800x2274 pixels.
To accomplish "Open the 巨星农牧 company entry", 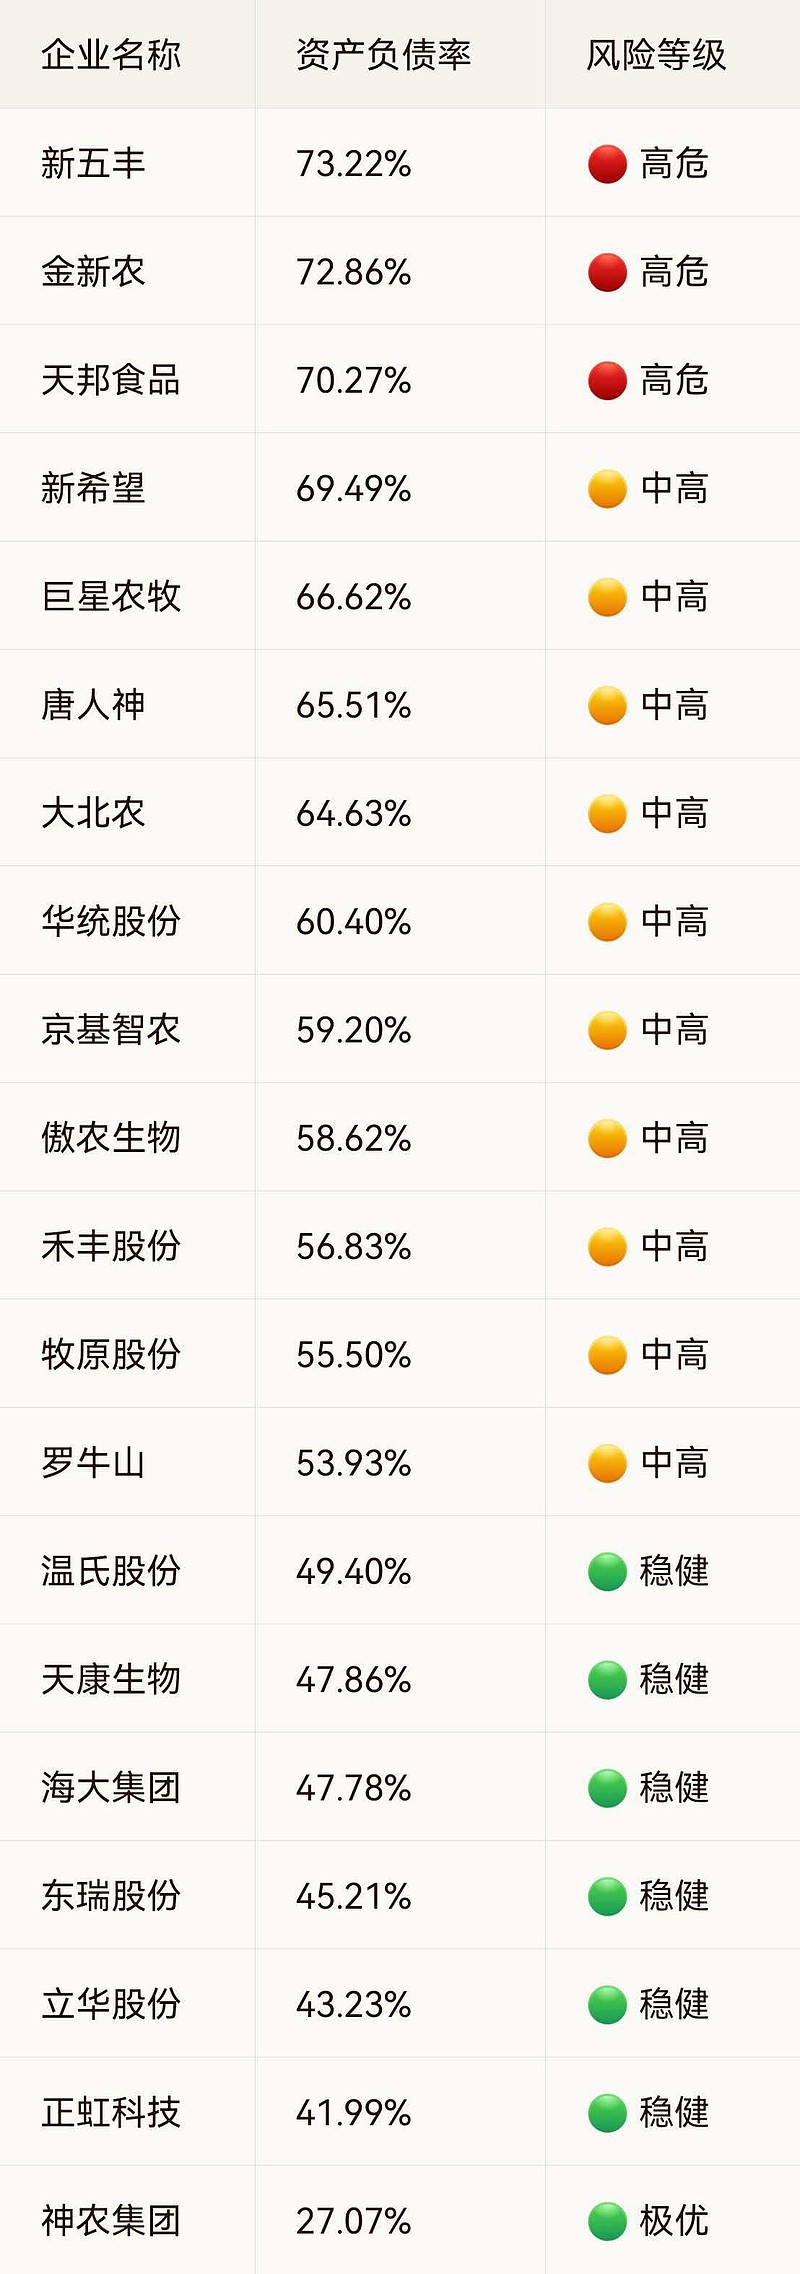I will click(111, 597).
